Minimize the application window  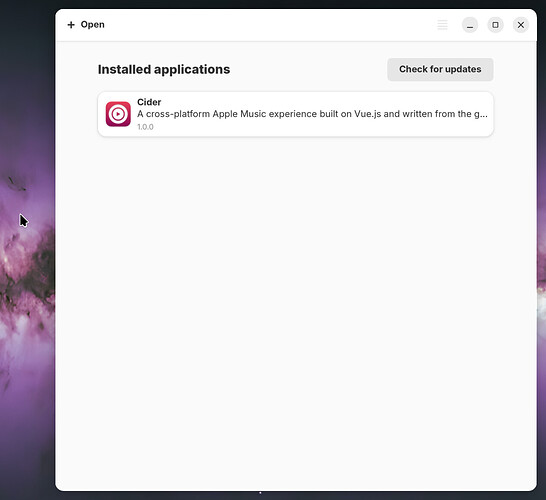pos(470,25)
